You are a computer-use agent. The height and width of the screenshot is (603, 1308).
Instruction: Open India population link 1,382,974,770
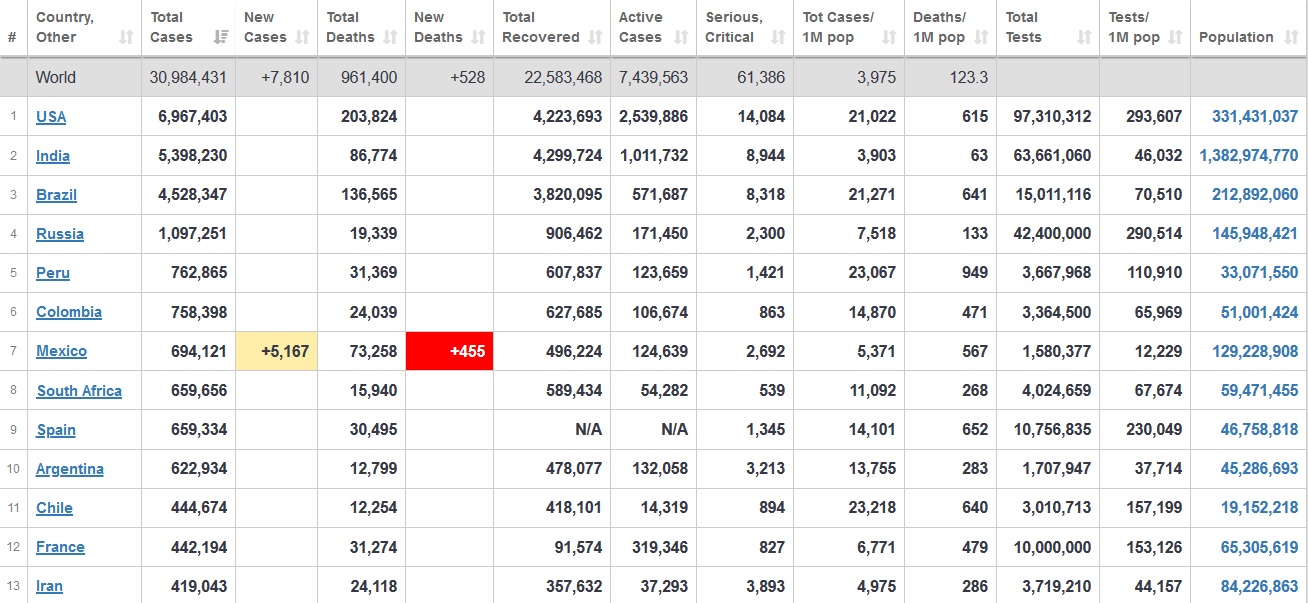click(x=1249, y=156)
